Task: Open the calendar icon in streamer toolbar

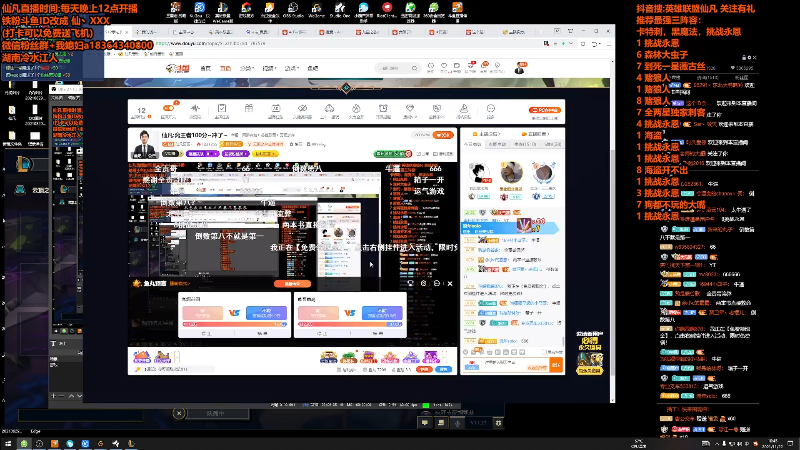Action: point(276,108)
